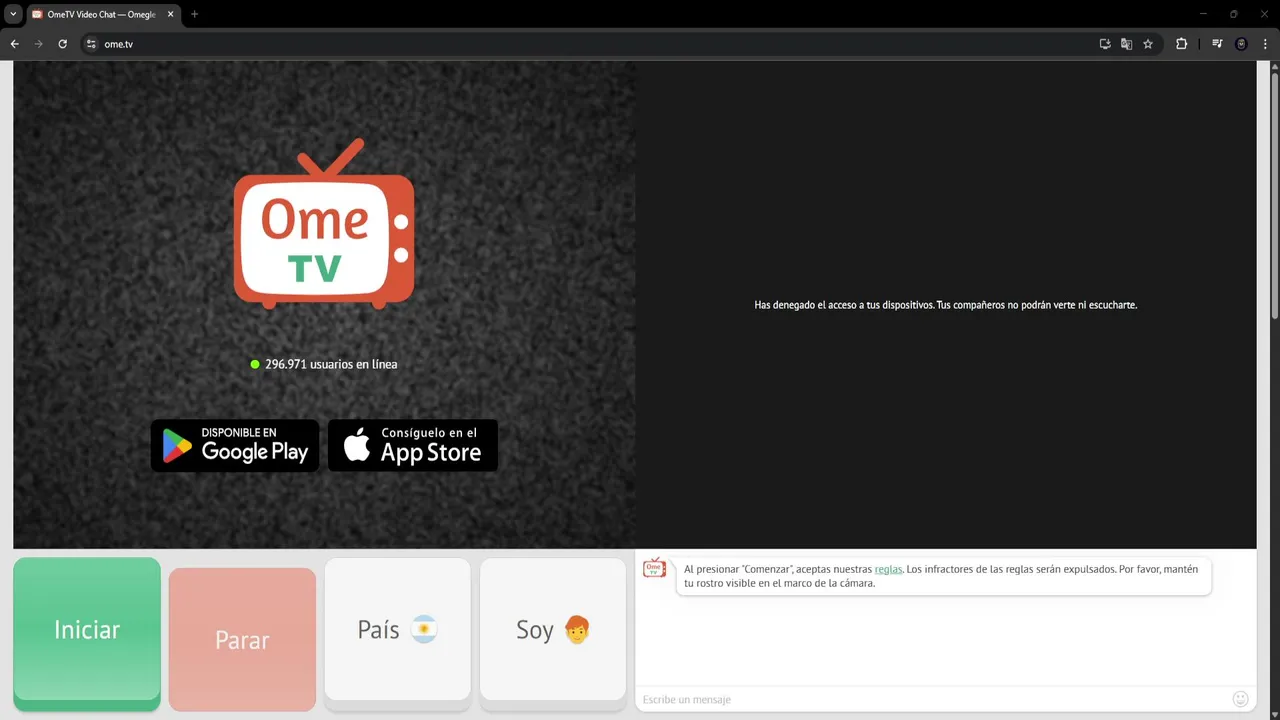Translate this page with Google Translate
This screenshot has width=1280, height=720.
coord(1126,44)
